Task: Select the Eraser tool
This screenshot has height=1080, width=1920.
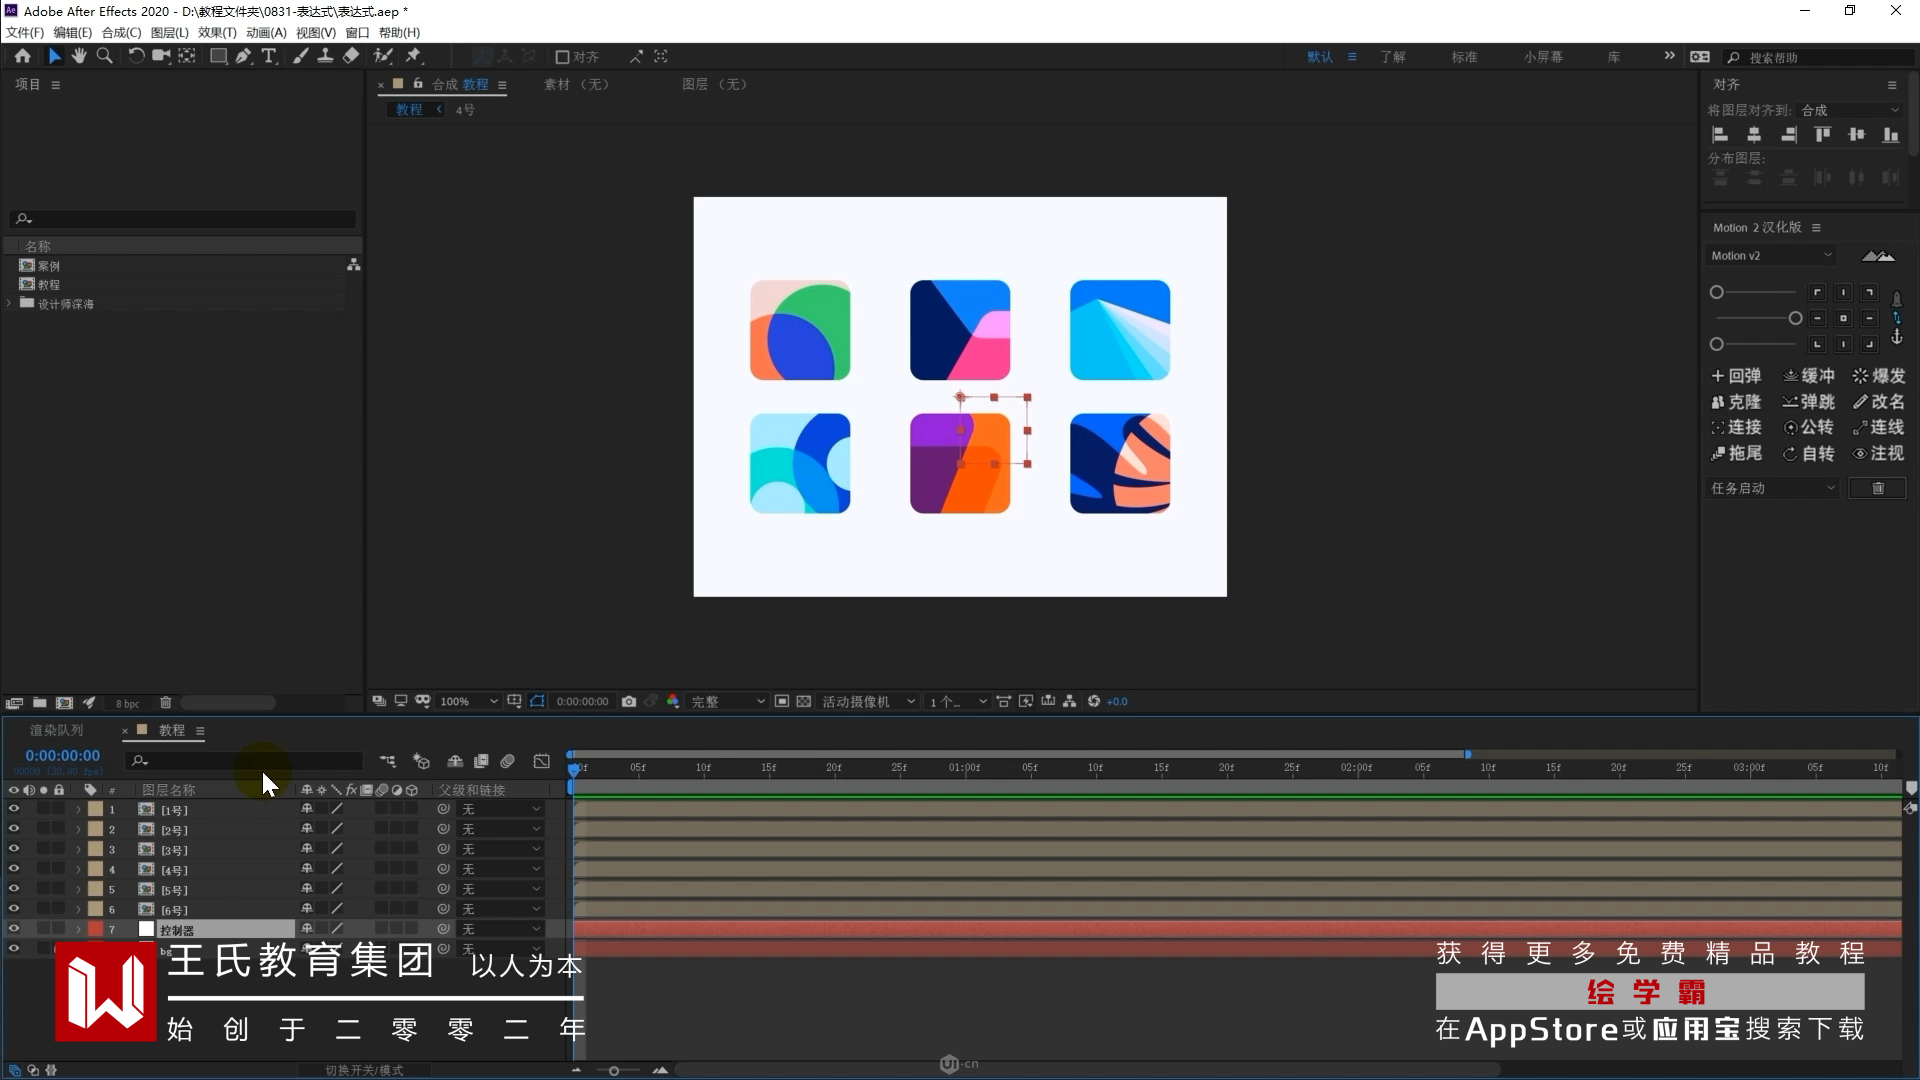Action: [350, 56]
